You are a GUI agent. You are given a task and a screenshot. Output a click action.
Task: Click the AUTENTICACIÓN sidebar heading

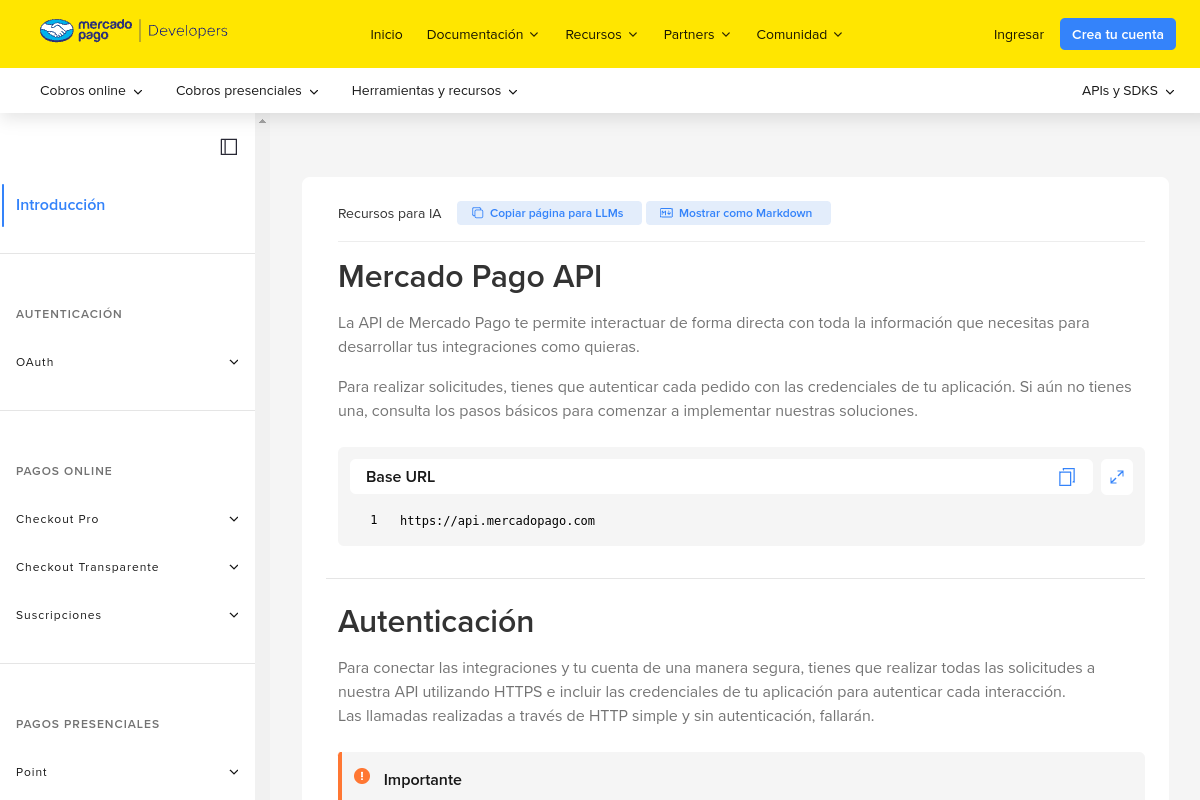coord(69,314)
